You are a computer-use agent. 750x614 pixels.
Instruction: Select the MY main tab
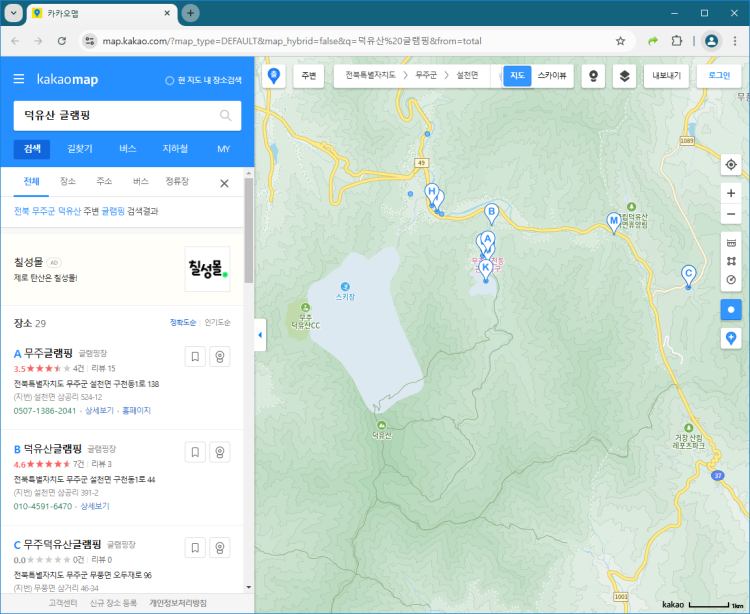point(223,149)
